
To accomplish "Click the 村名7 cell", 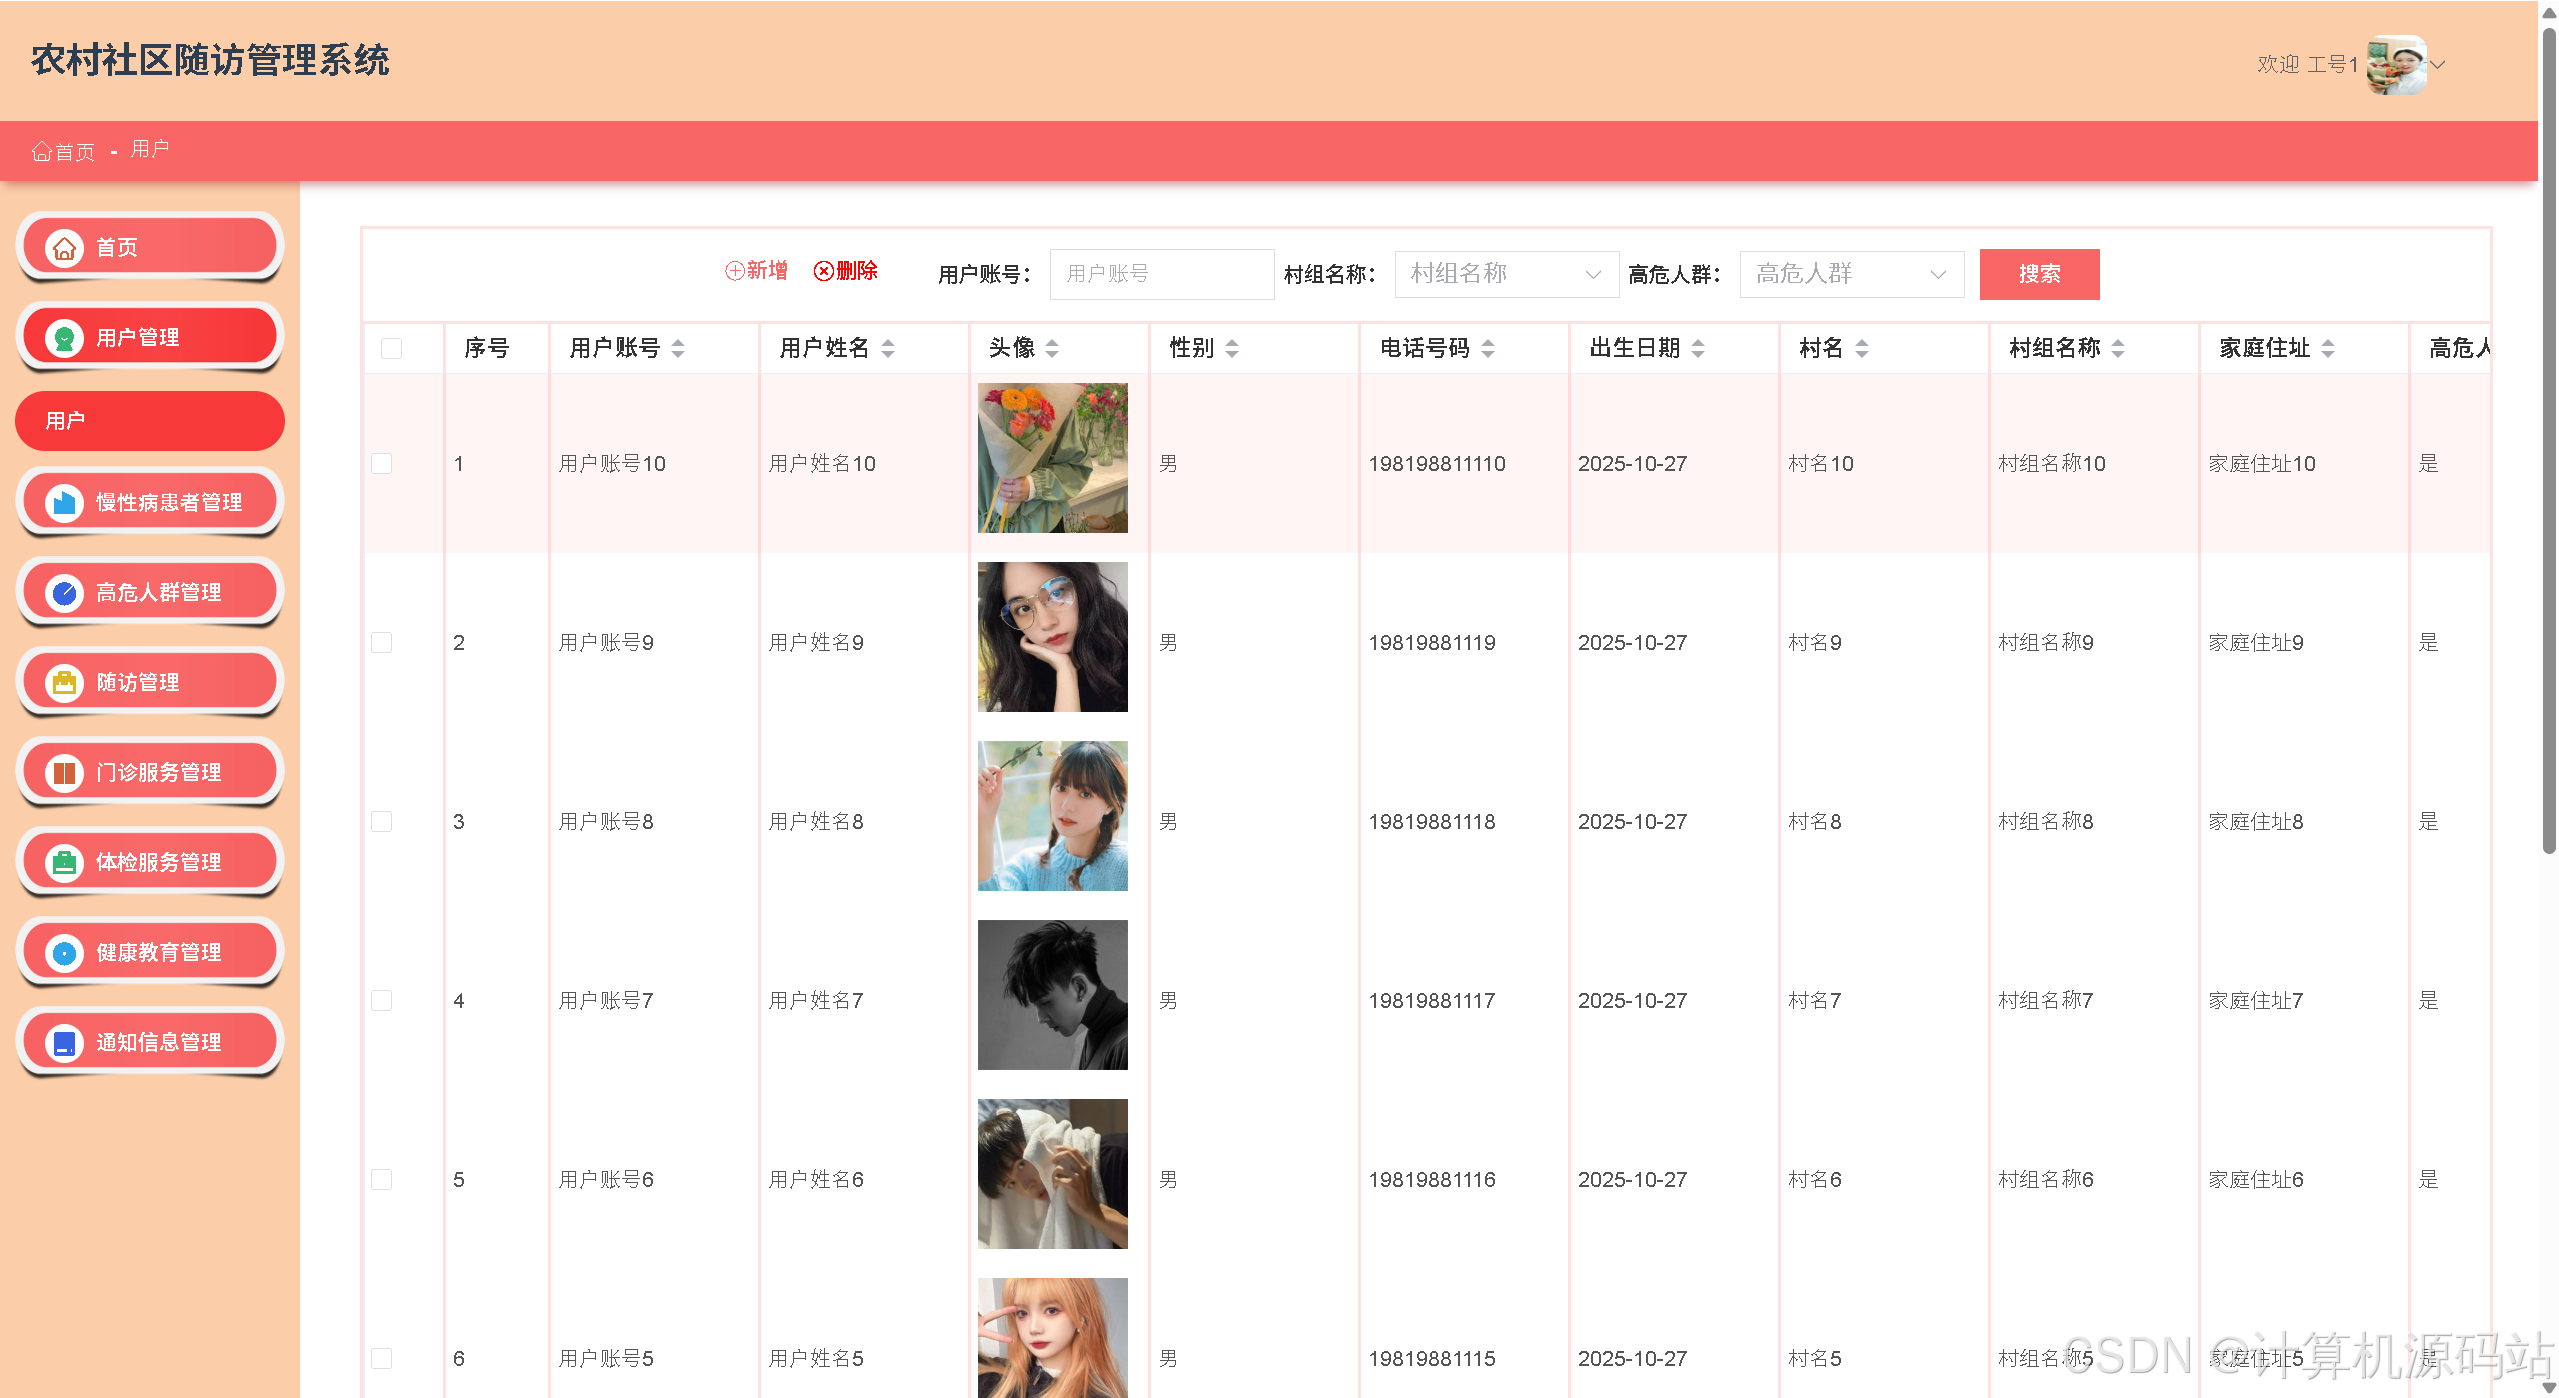I will [x=1814, y=1001].
